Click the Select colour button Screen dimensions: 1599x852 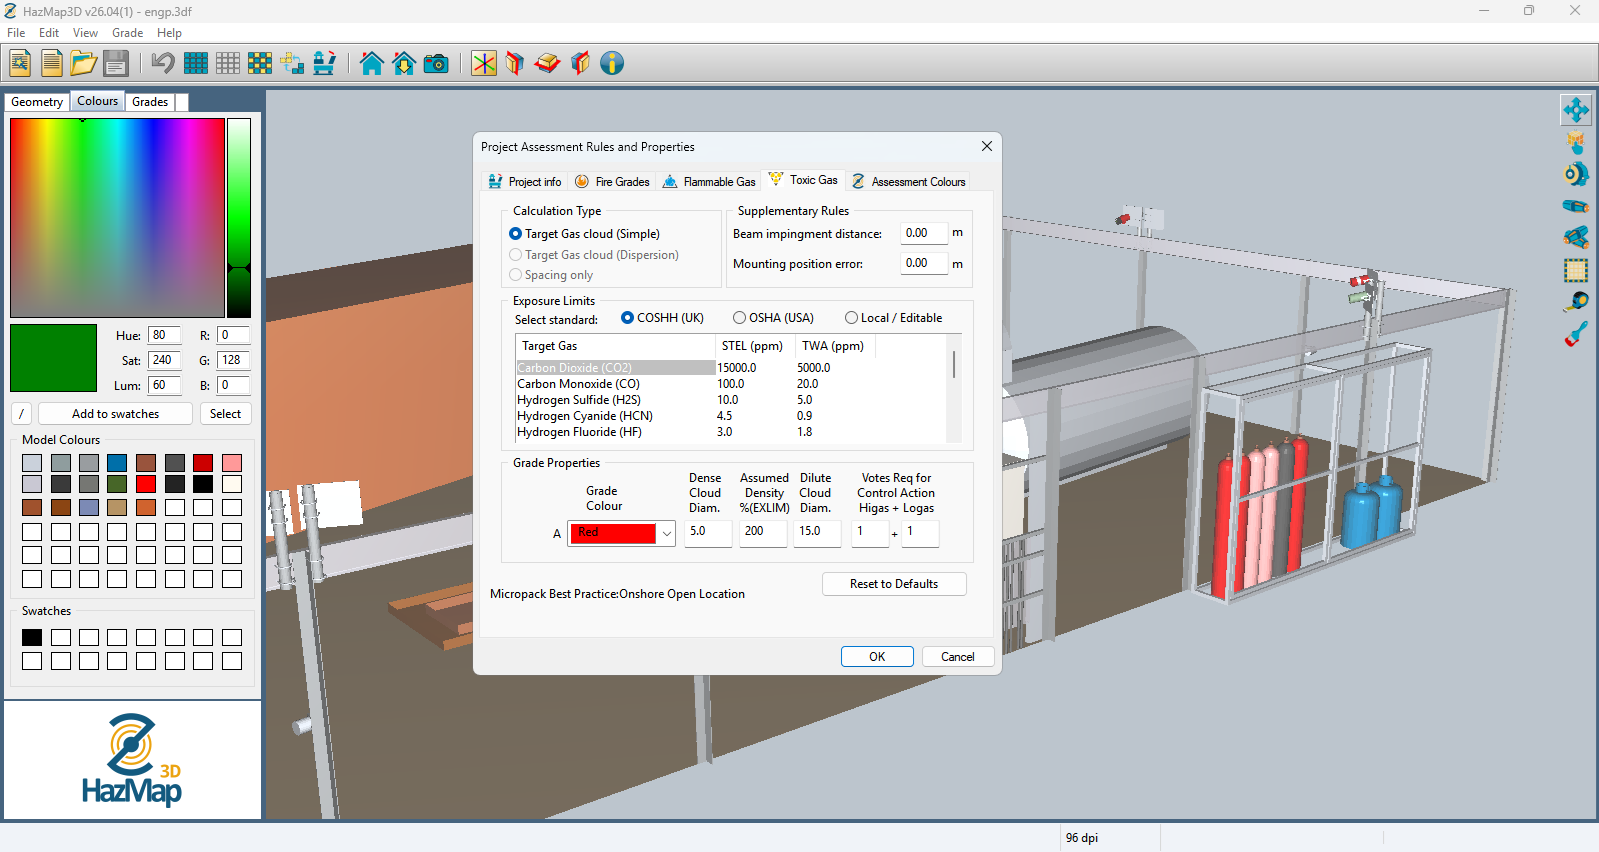pos(225,414)
